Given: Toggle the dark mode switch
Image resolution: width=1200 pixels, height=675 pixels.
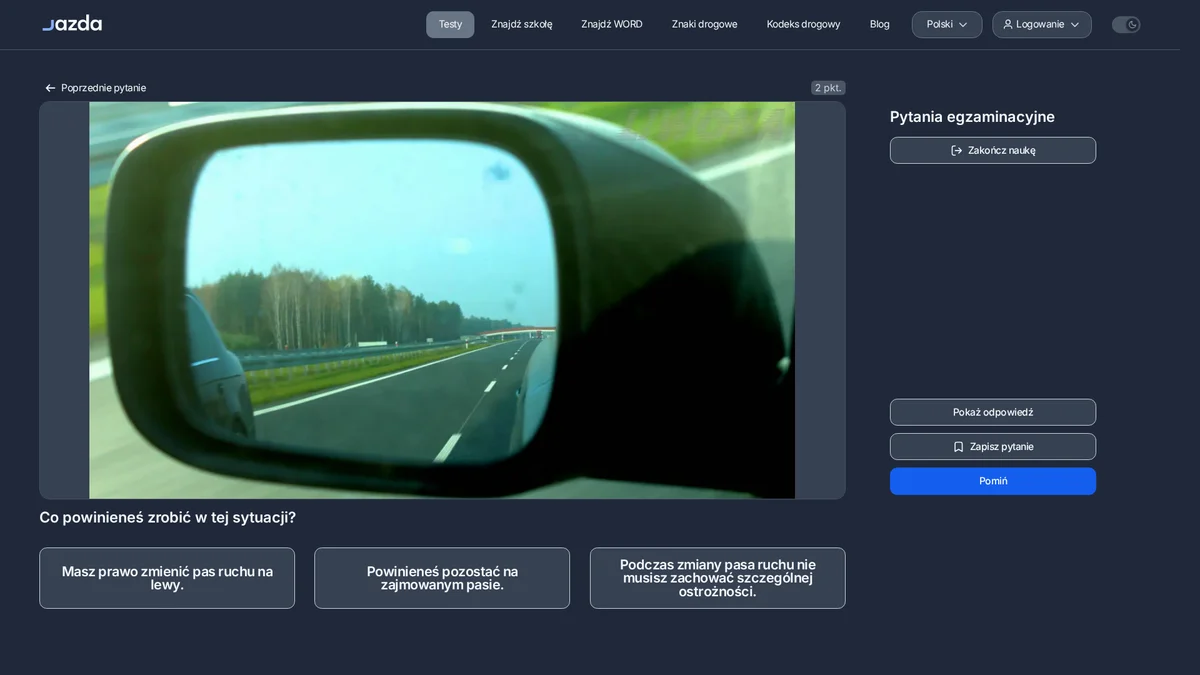Looking at the screenshot, I should (1126, 24).
